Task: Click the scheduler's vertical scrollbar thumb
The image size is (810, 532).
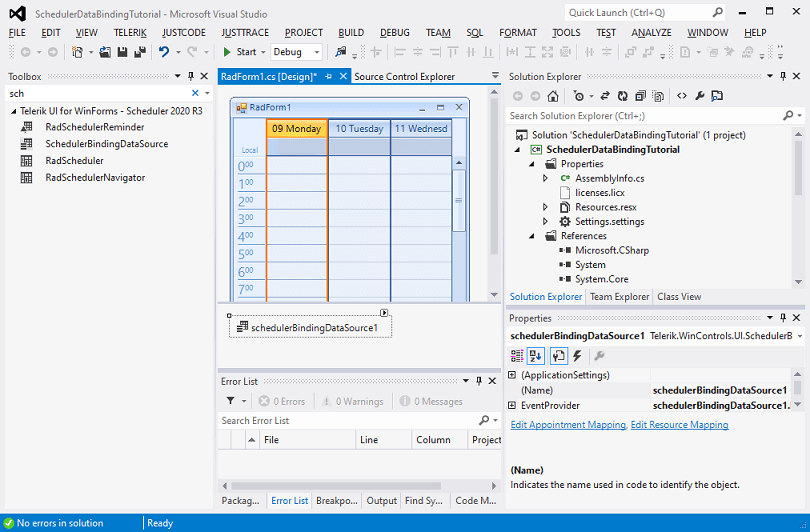Action: (x=458, y=201)
